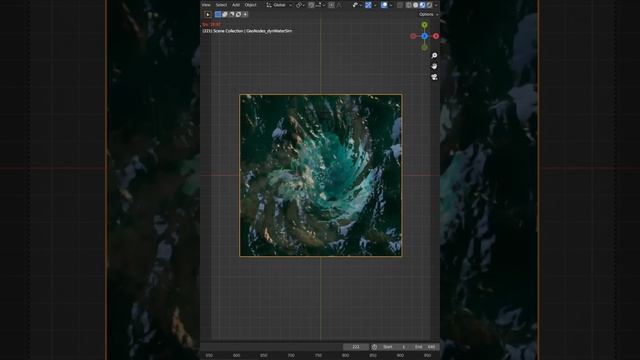Toggle the viewport gizmos button
This screenshot has height=360, width=640.
pos(368,5)
